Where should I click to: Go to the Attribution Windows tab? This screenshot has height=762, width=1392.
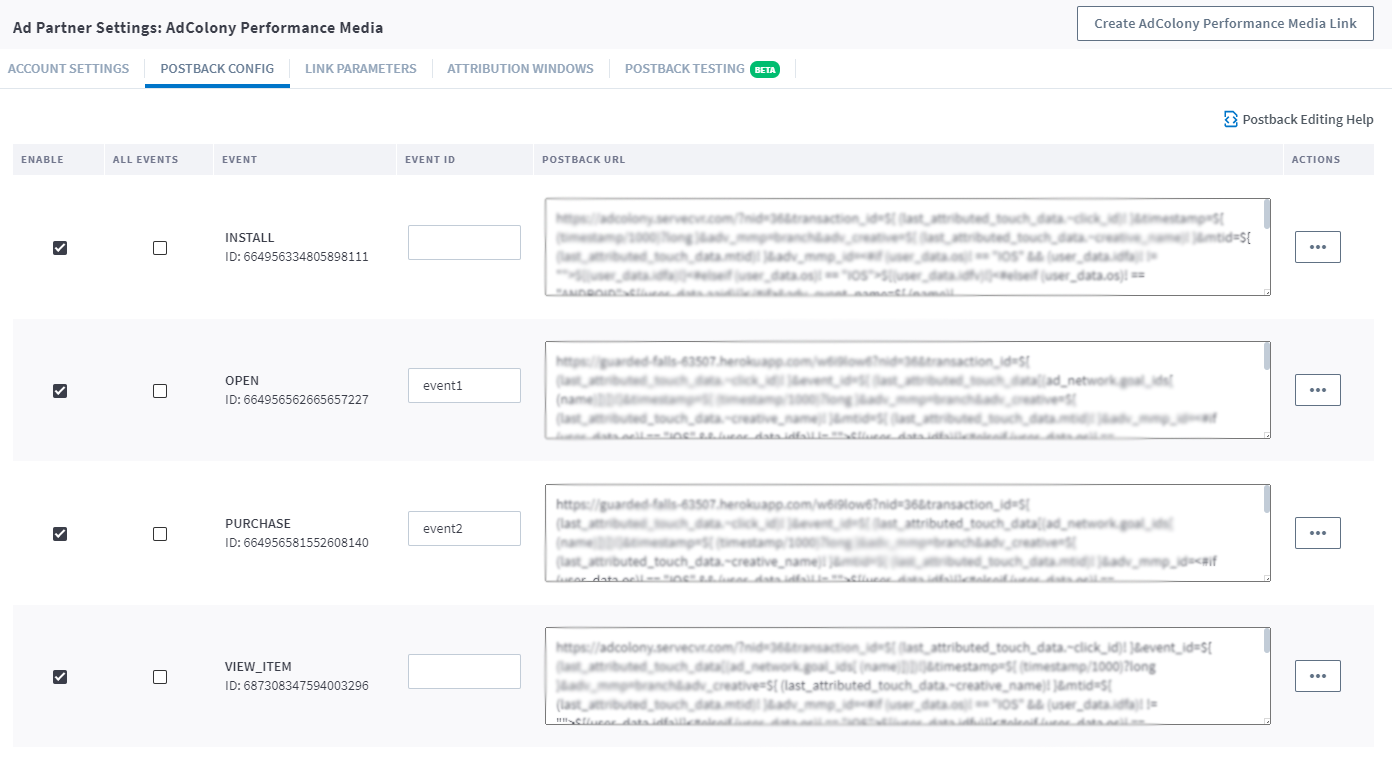[x=520, y=69]
